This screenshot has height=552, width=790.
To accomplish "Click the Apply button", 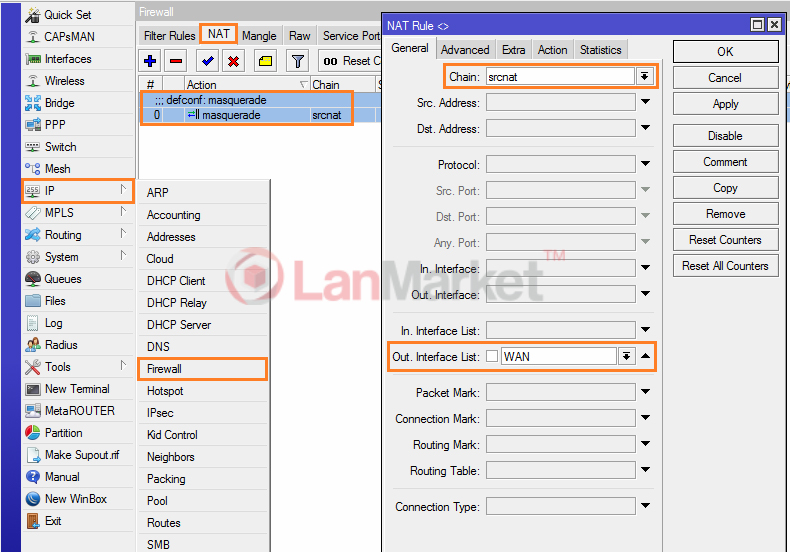I will click(x=725, y=104).
